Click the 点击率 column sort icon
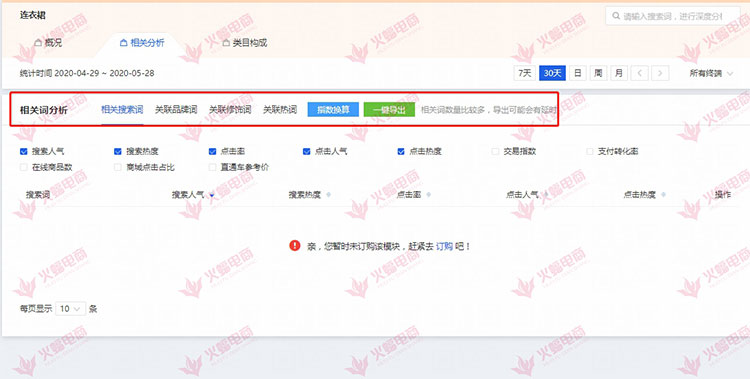Image resolution: width=750 pixels, height=379 pixels. point(429,195)
